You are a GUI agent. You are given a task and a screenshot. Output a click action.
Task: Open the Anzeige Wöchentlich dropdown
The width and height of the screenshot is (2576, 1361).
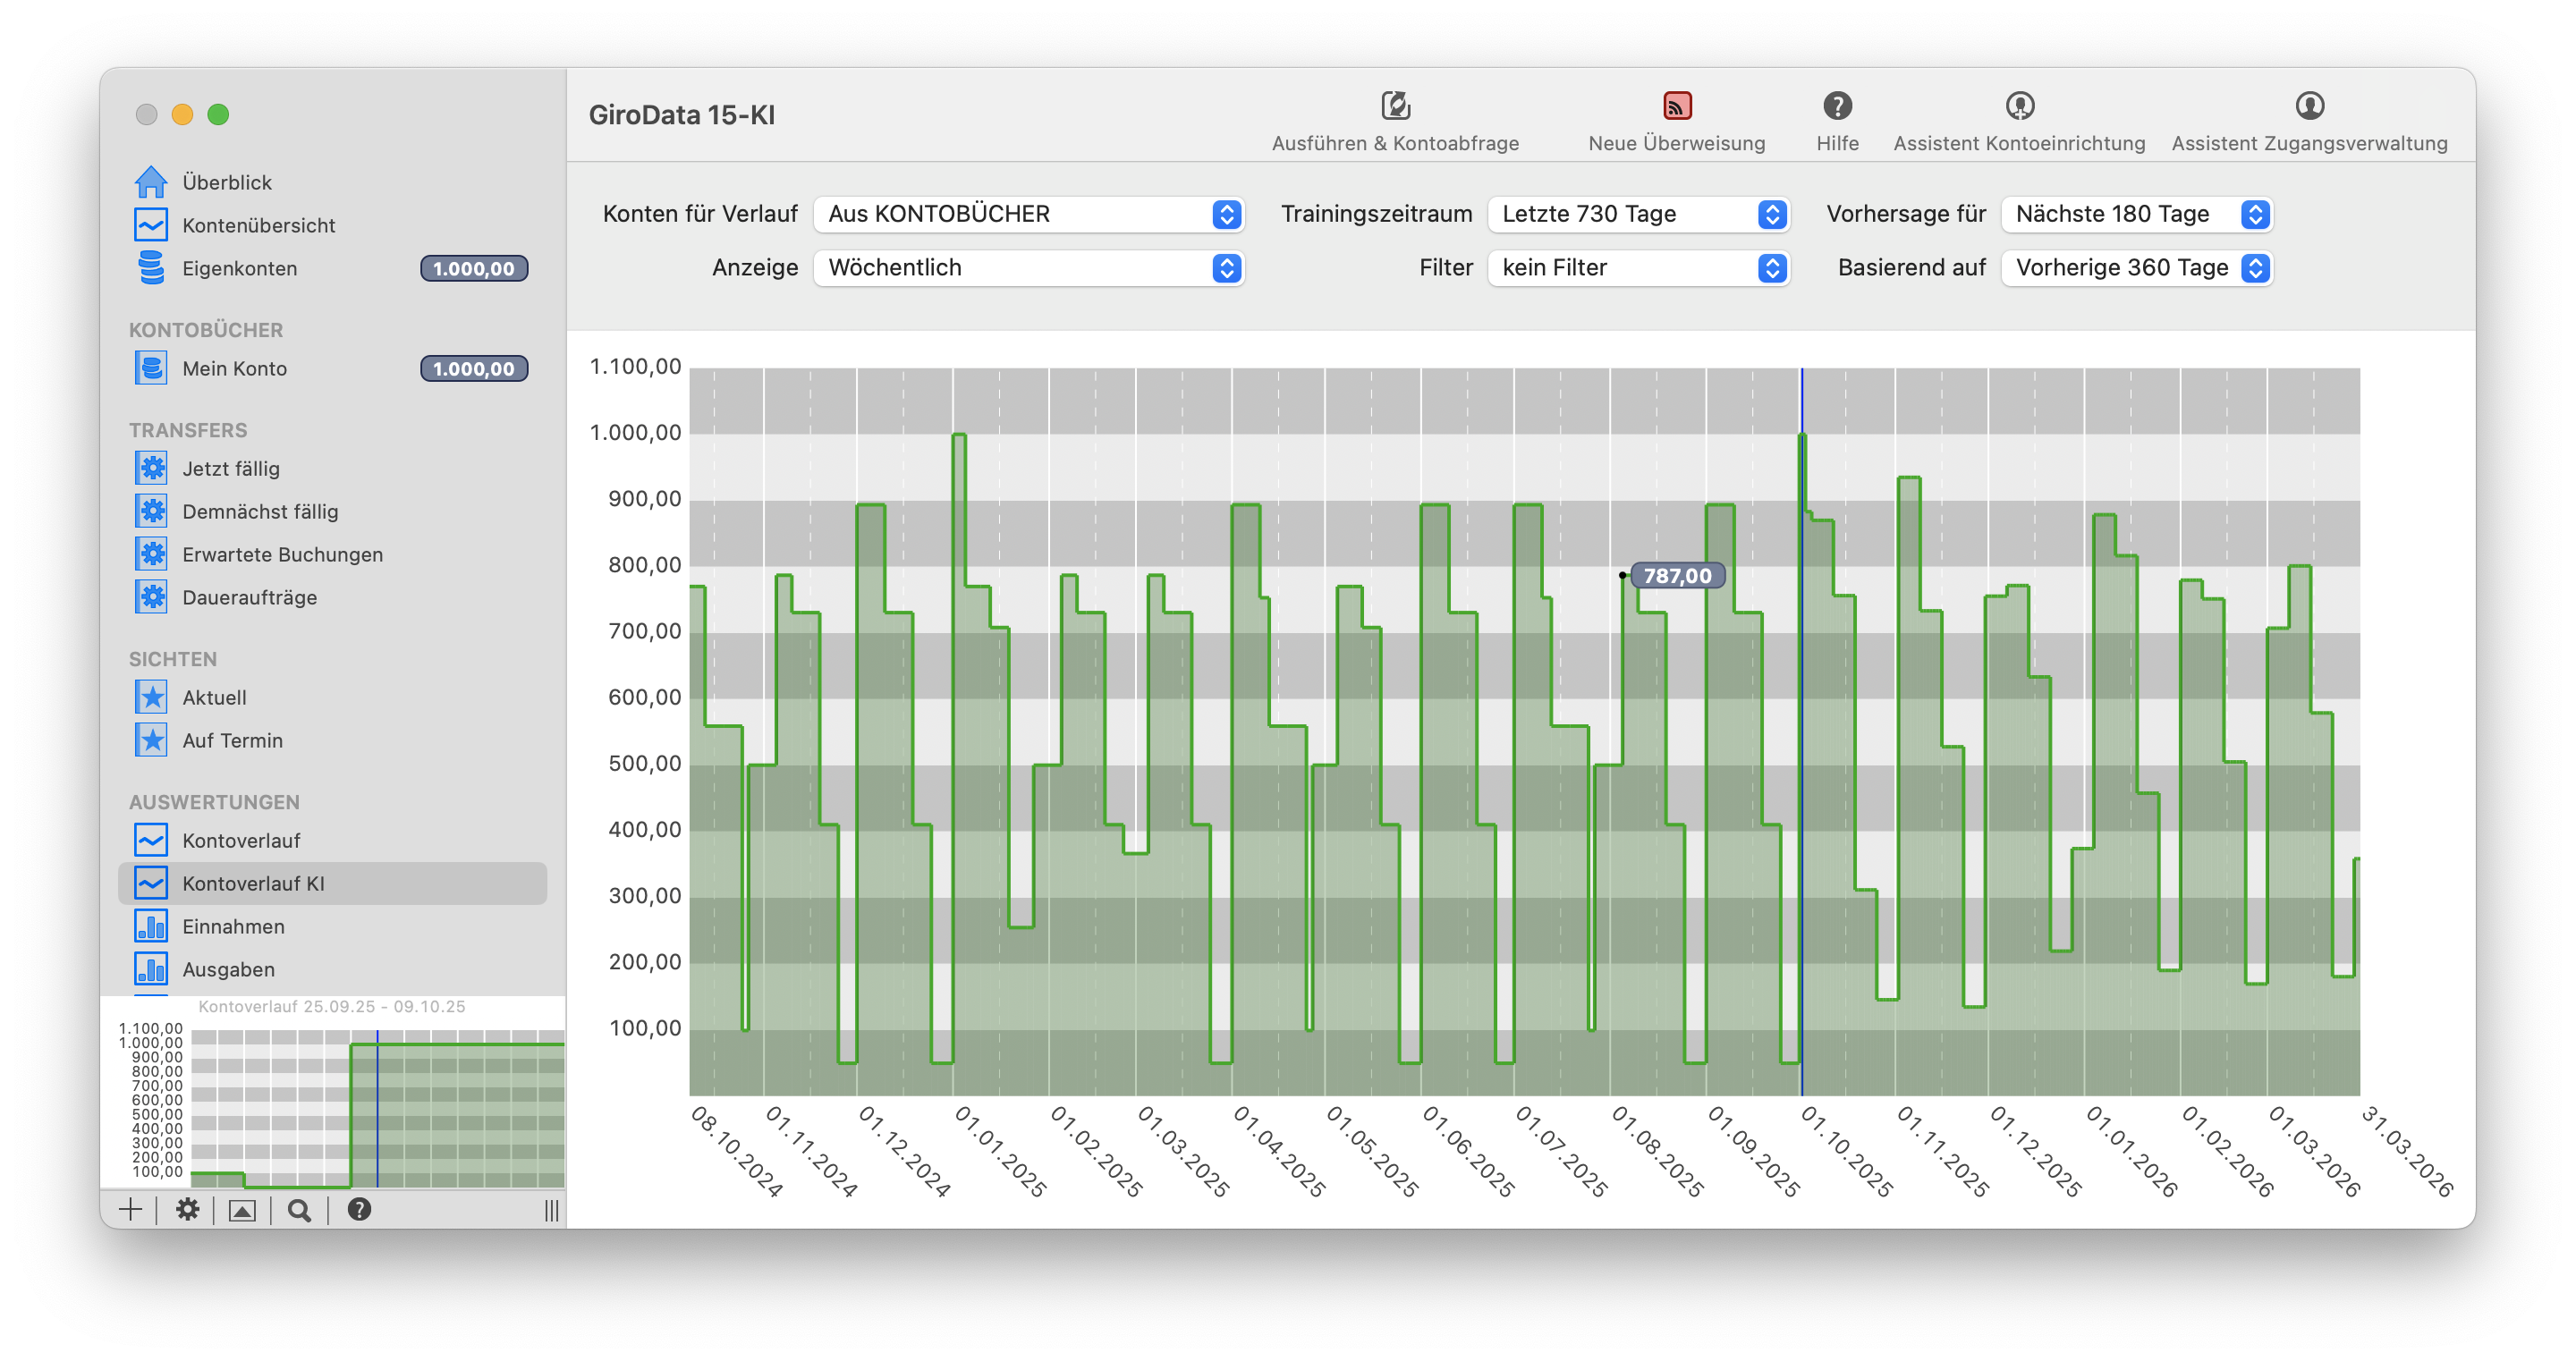[x=1028, y=268]
